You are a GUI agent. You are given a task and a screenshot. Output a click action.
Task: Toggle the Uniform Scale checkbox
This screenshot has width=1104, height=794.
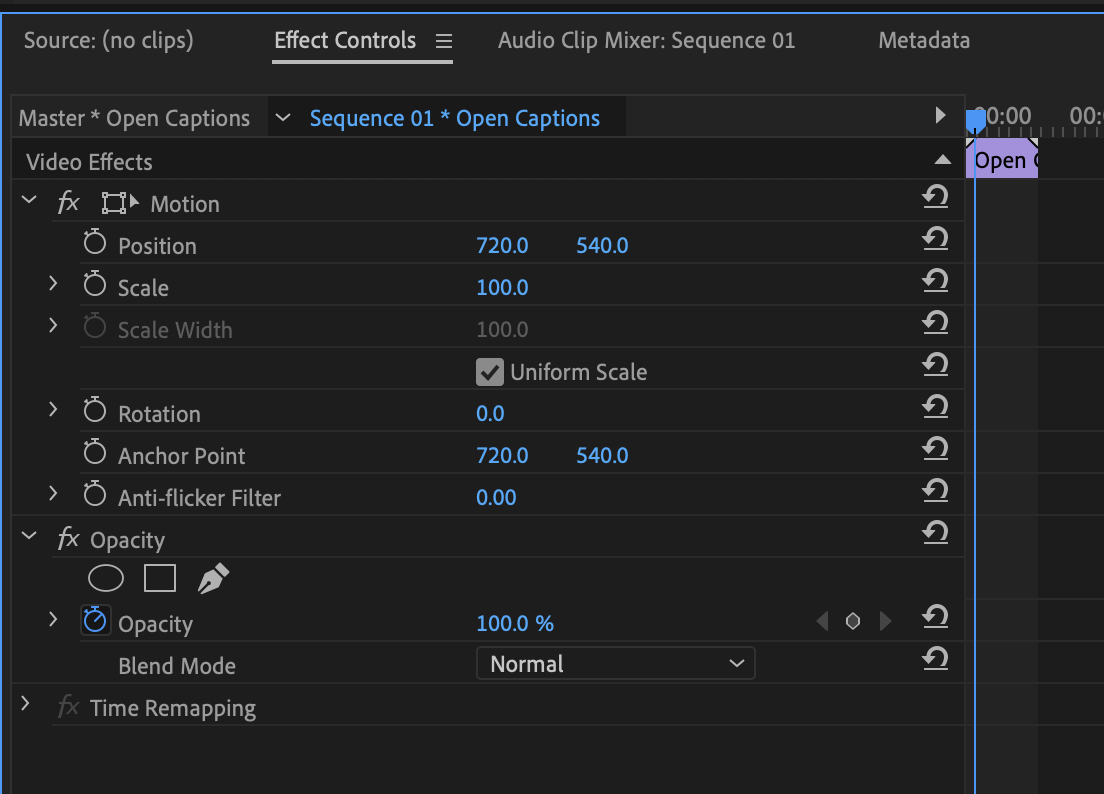click(489, 373)
